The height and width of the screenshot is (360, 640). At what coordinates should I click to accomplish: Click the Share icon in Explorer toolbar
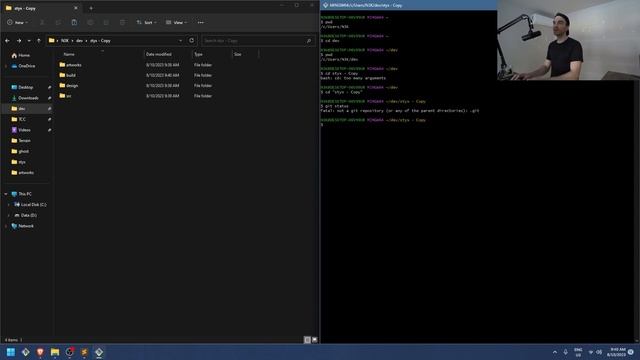[x=106, y=22]
